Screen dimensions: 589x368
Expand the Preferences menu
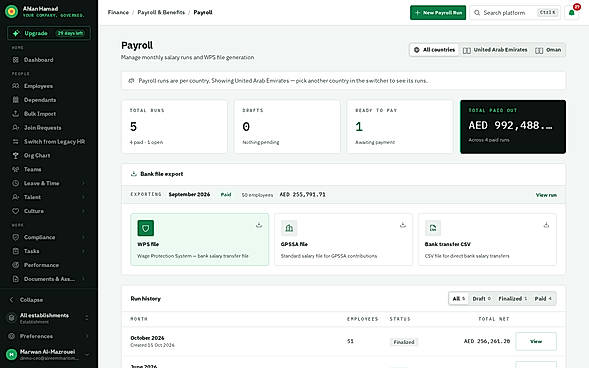click(x=49, y=336)
